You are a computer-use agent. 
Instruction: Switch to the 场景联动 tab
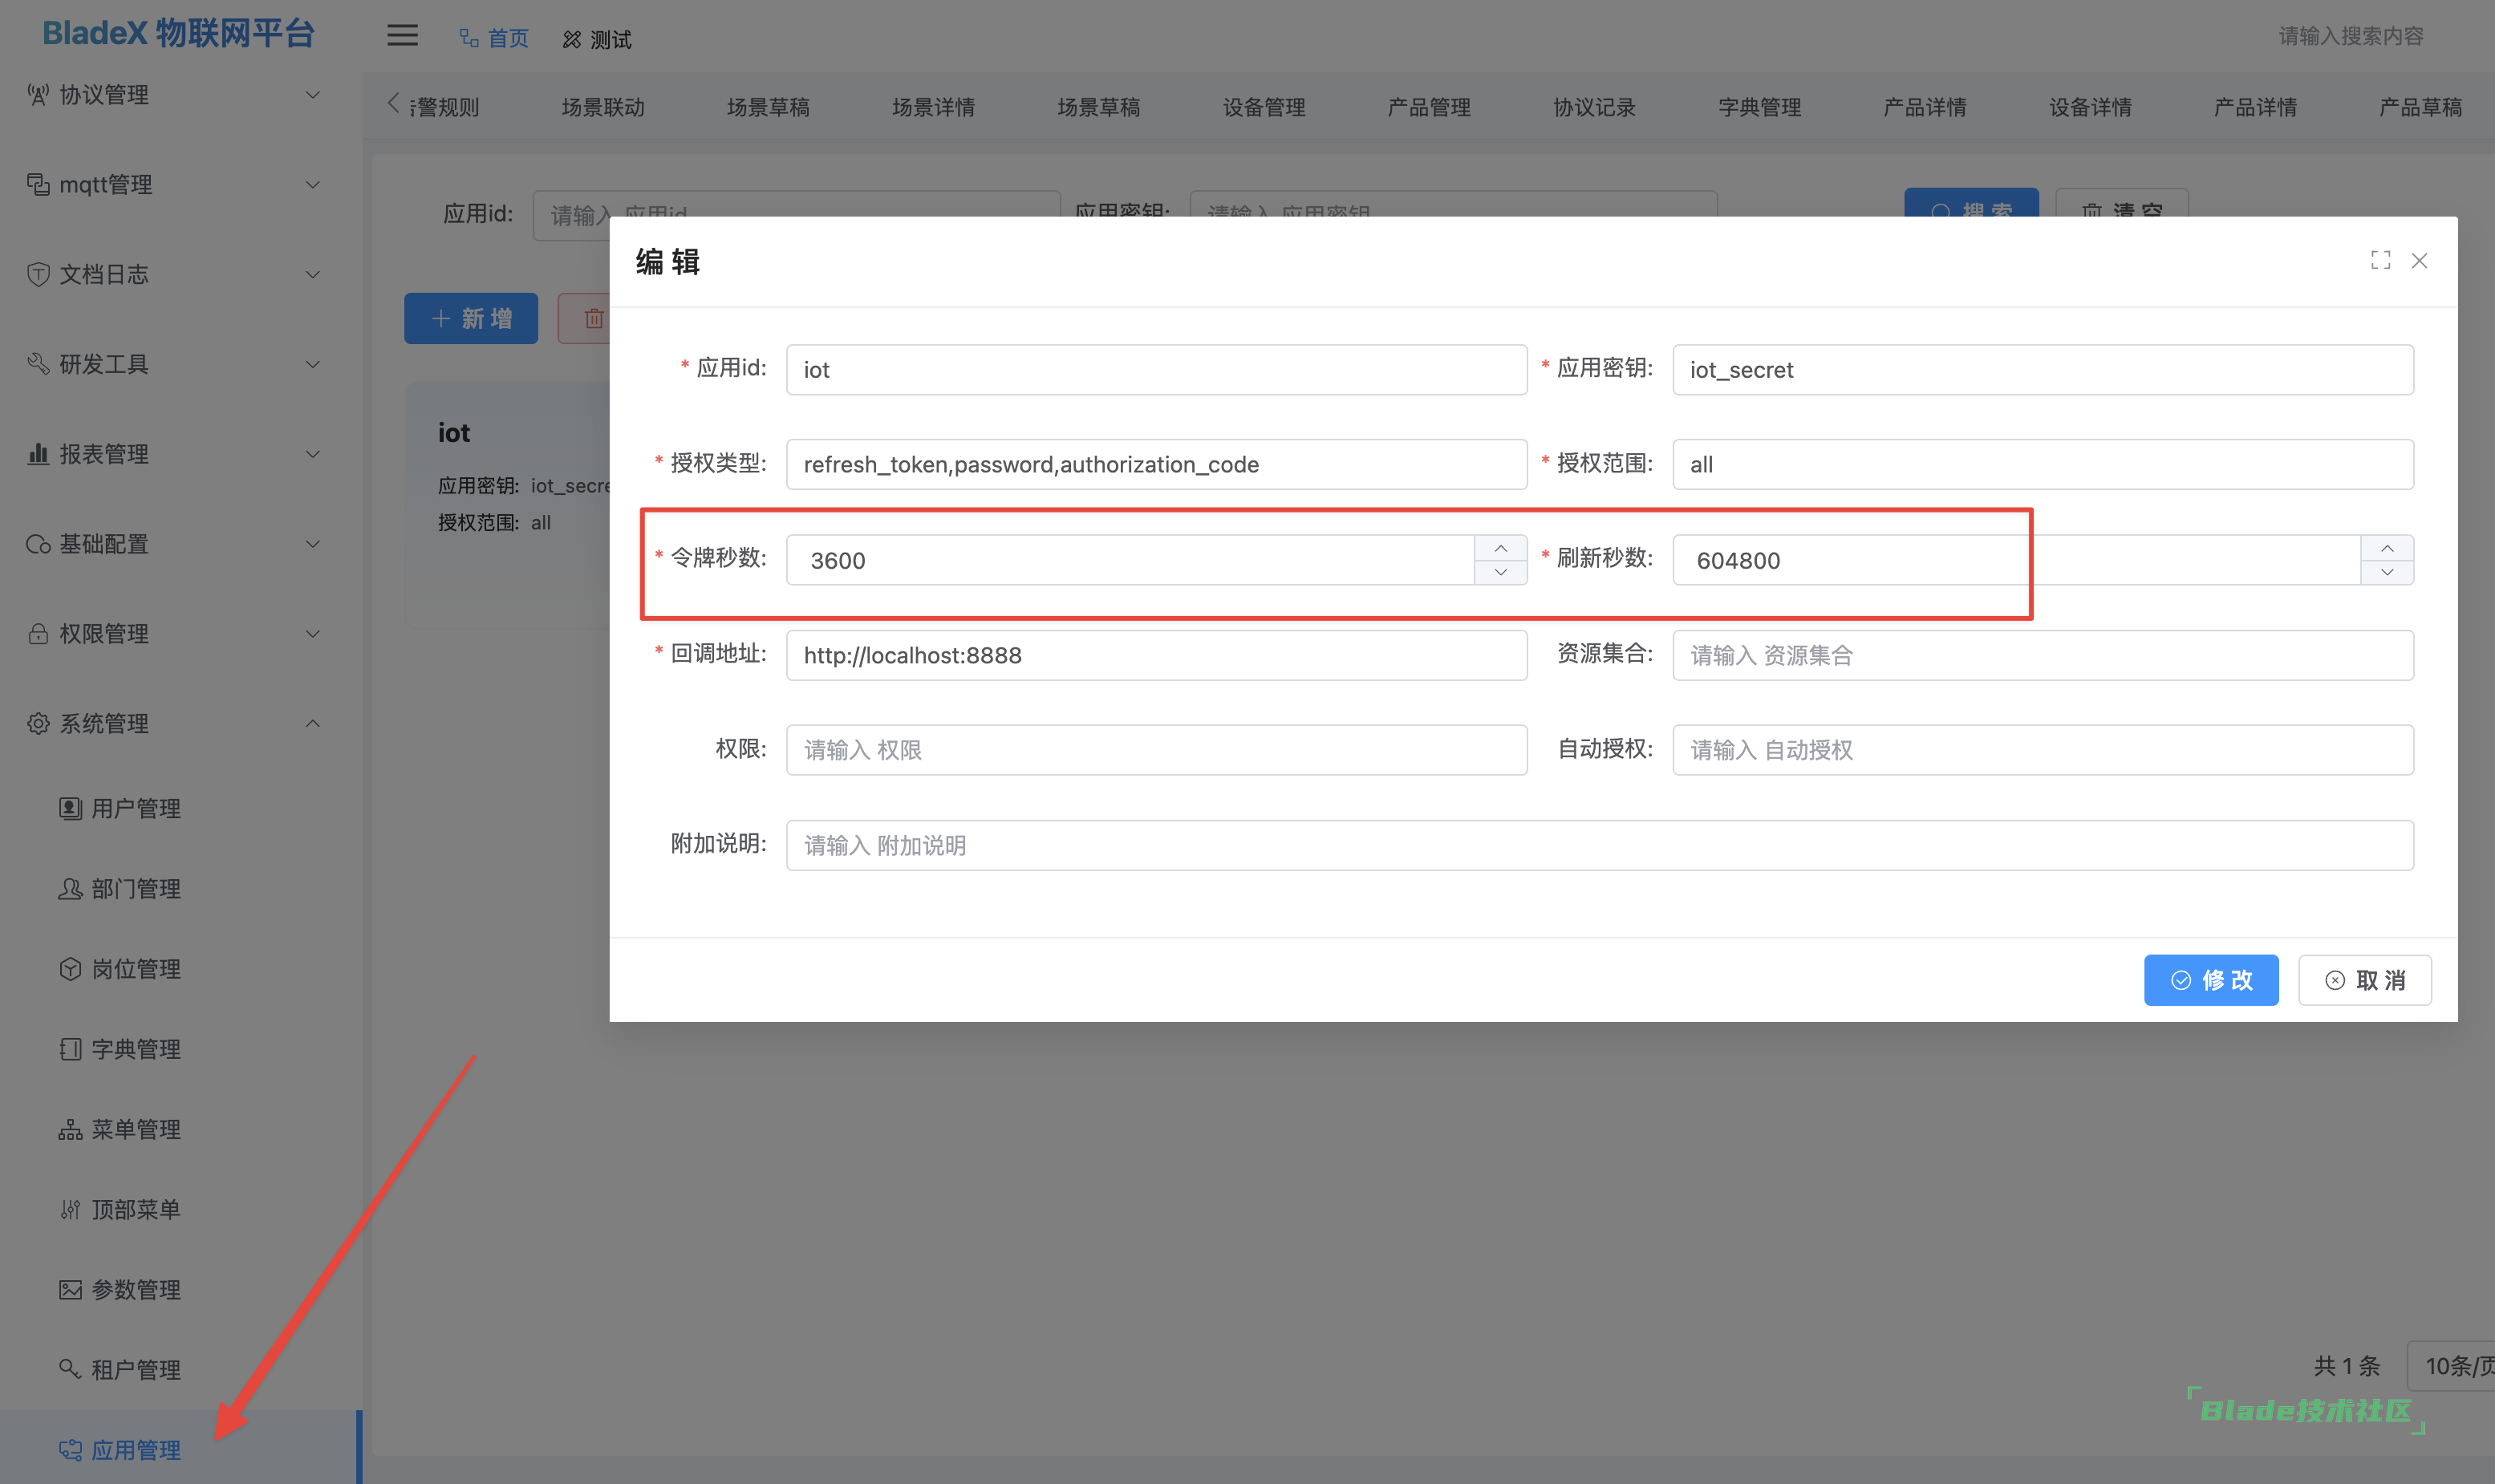click(602, 107)
